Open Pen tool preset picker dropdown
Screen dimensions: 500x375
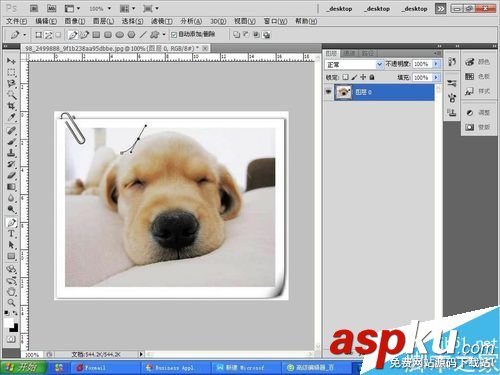[x=25, y=35]
